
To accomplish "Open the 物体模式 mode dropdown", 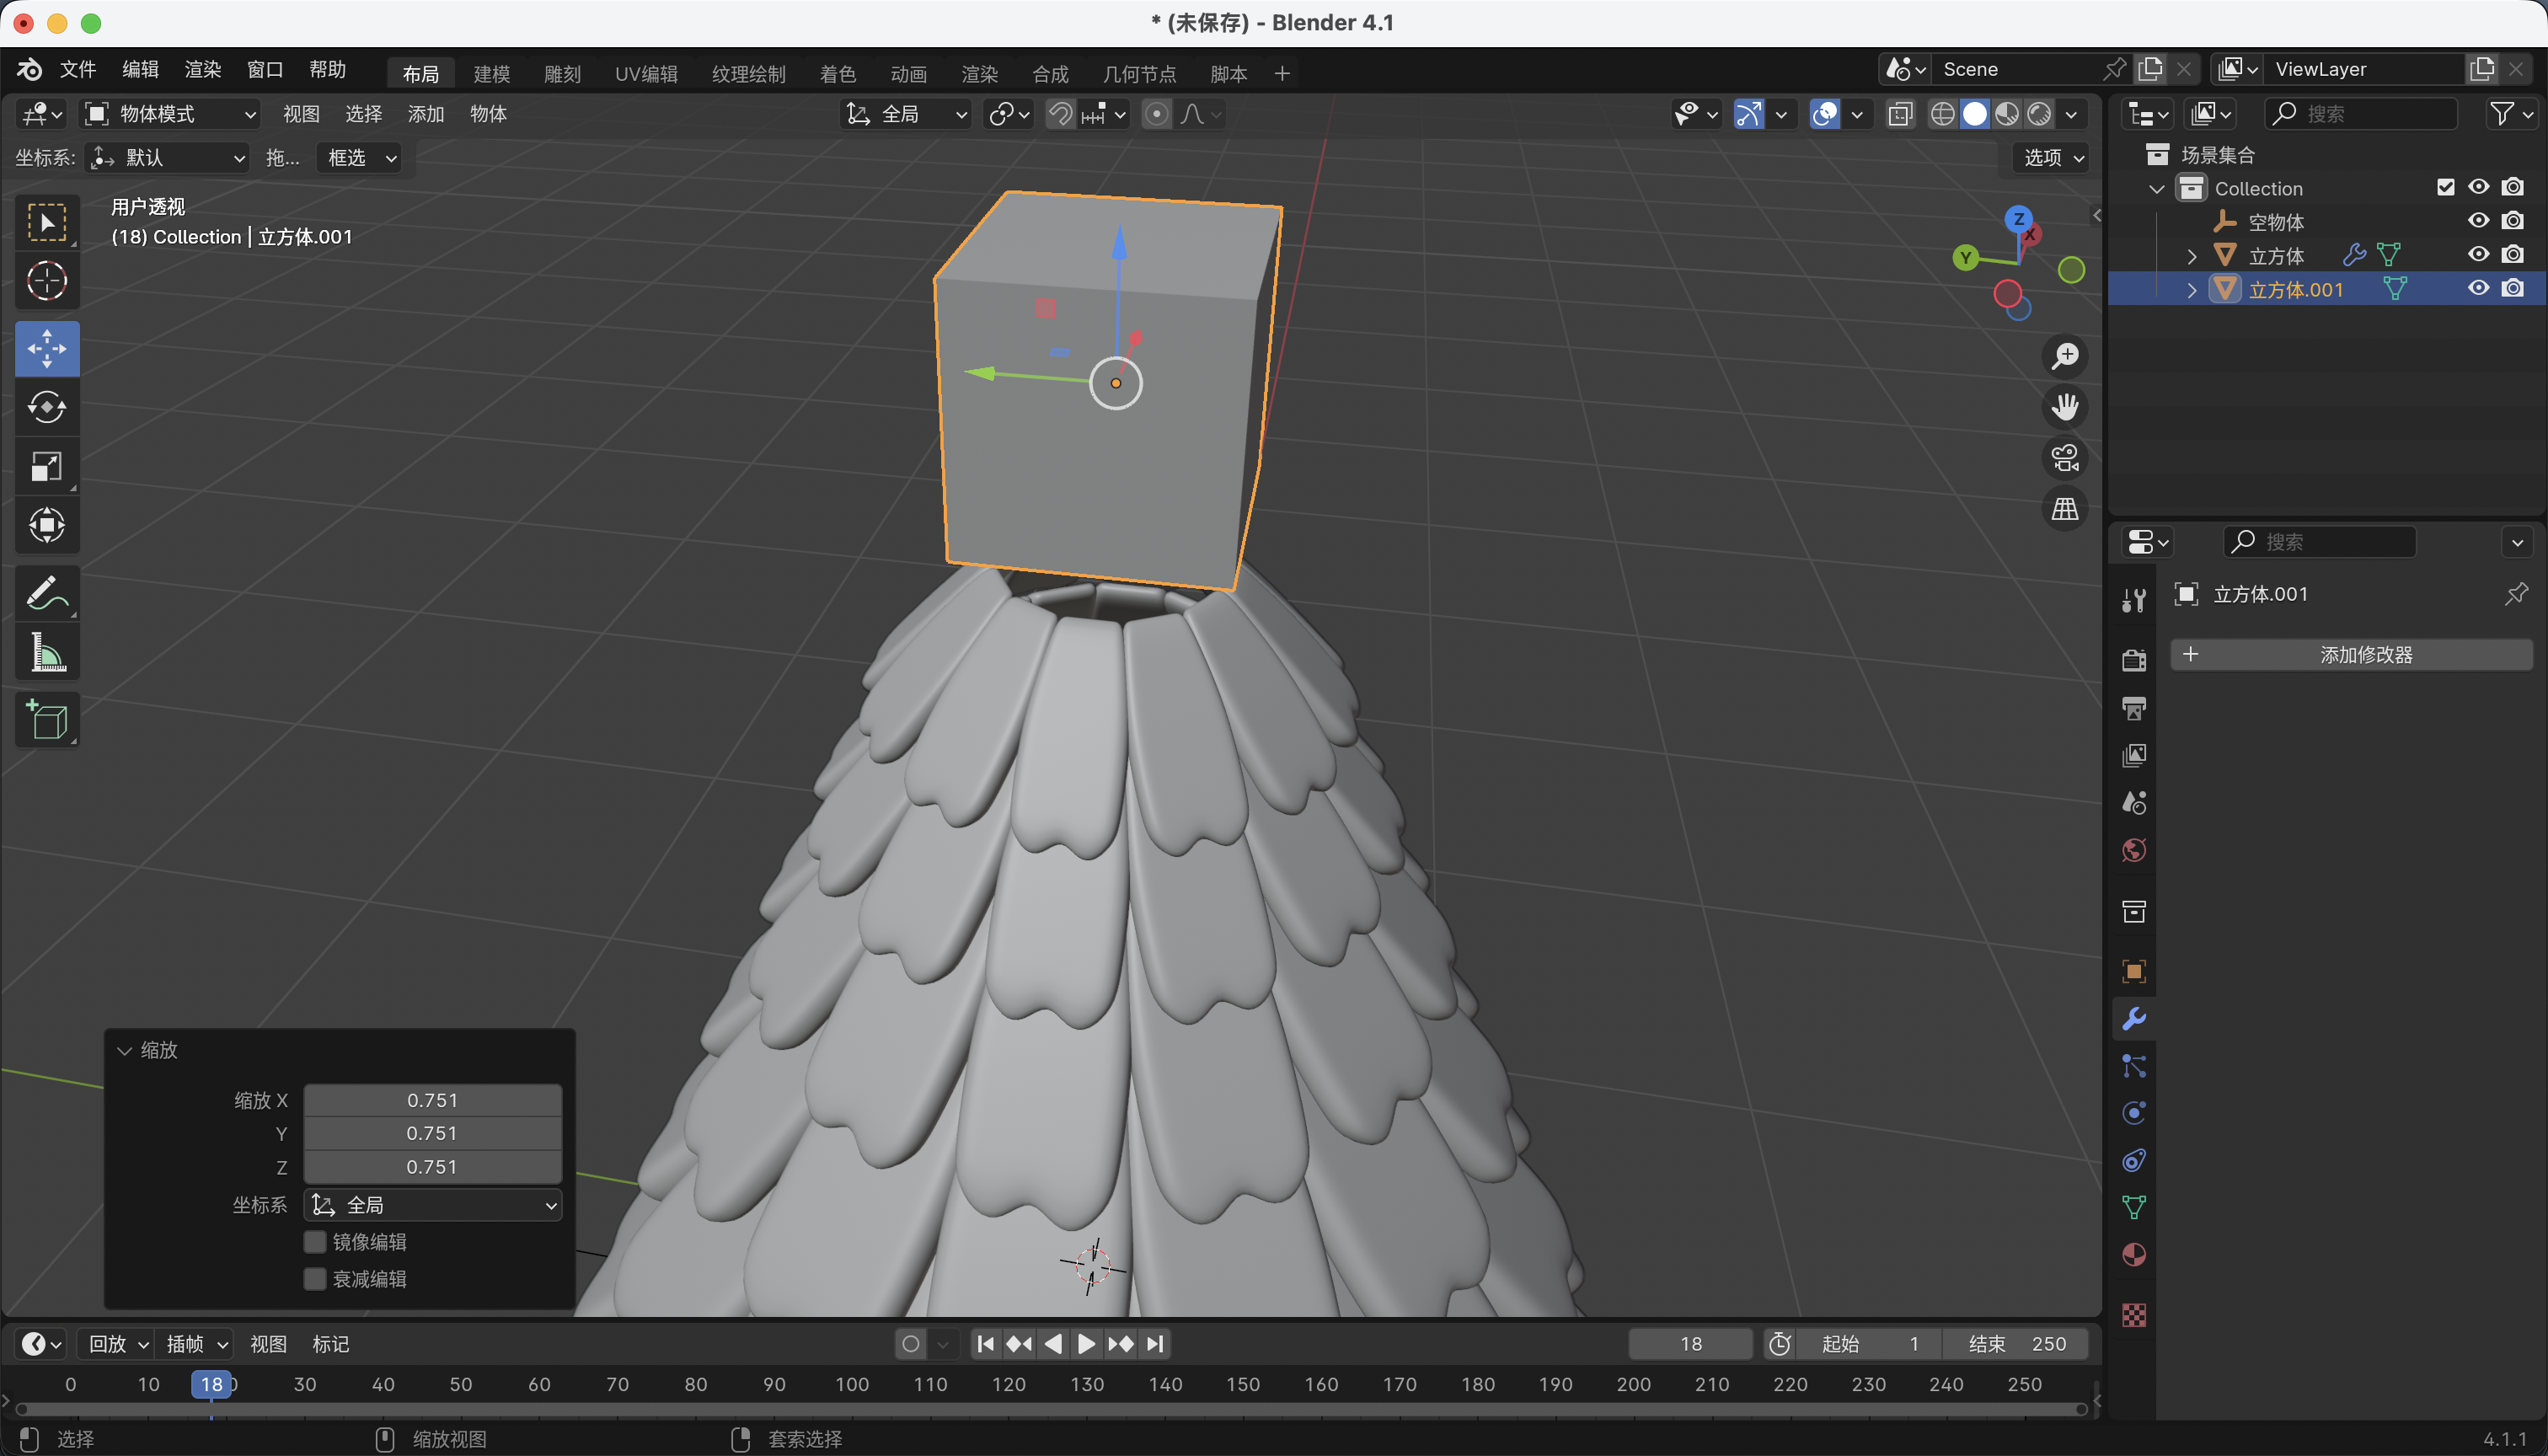I will (170, 114).
